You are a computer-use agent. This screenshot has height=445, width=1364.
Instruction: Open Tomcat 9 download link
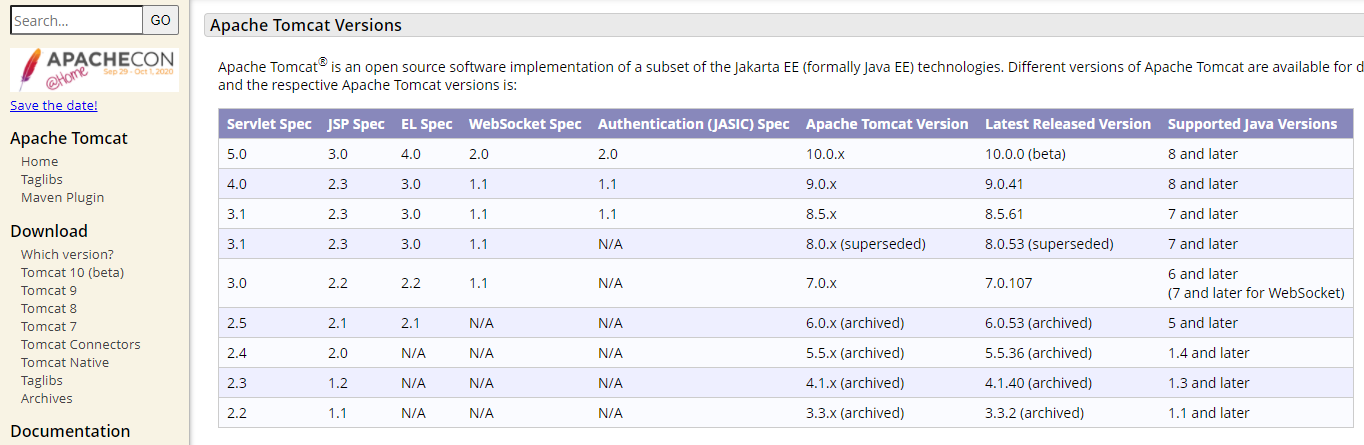point(49,290)
